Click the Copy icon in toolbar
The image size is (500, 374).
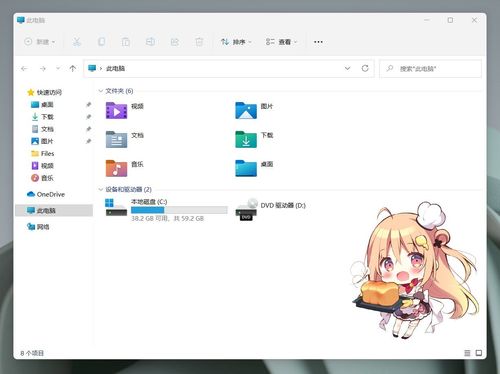(101, 42)
